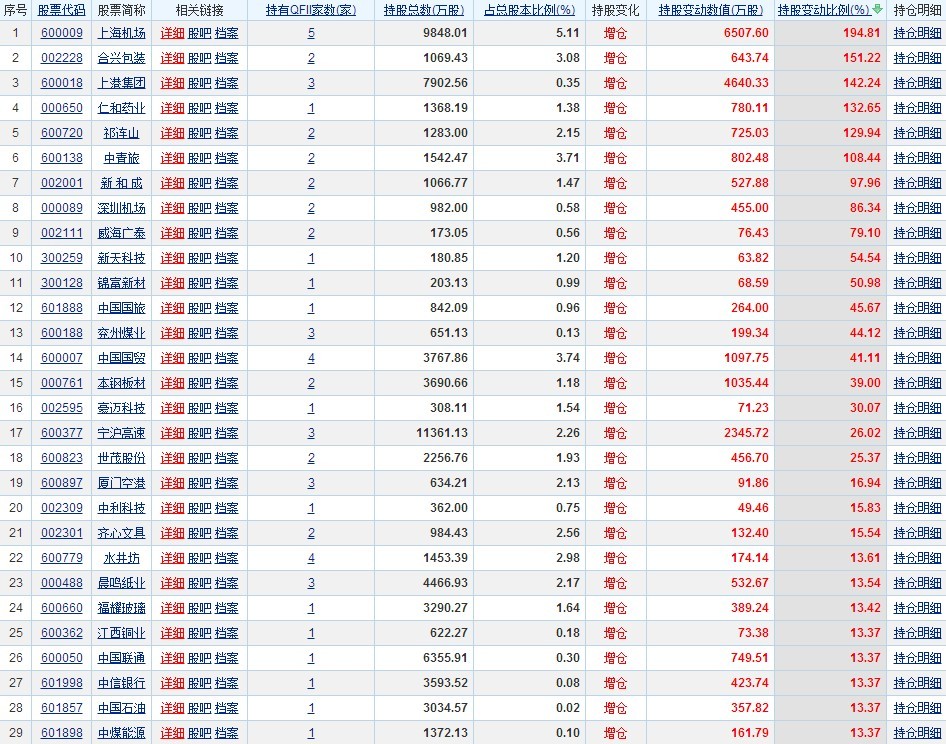Open 股吧 link for 上港集团
The width and height of the screenshot is (946, 744).
point(200,83)
